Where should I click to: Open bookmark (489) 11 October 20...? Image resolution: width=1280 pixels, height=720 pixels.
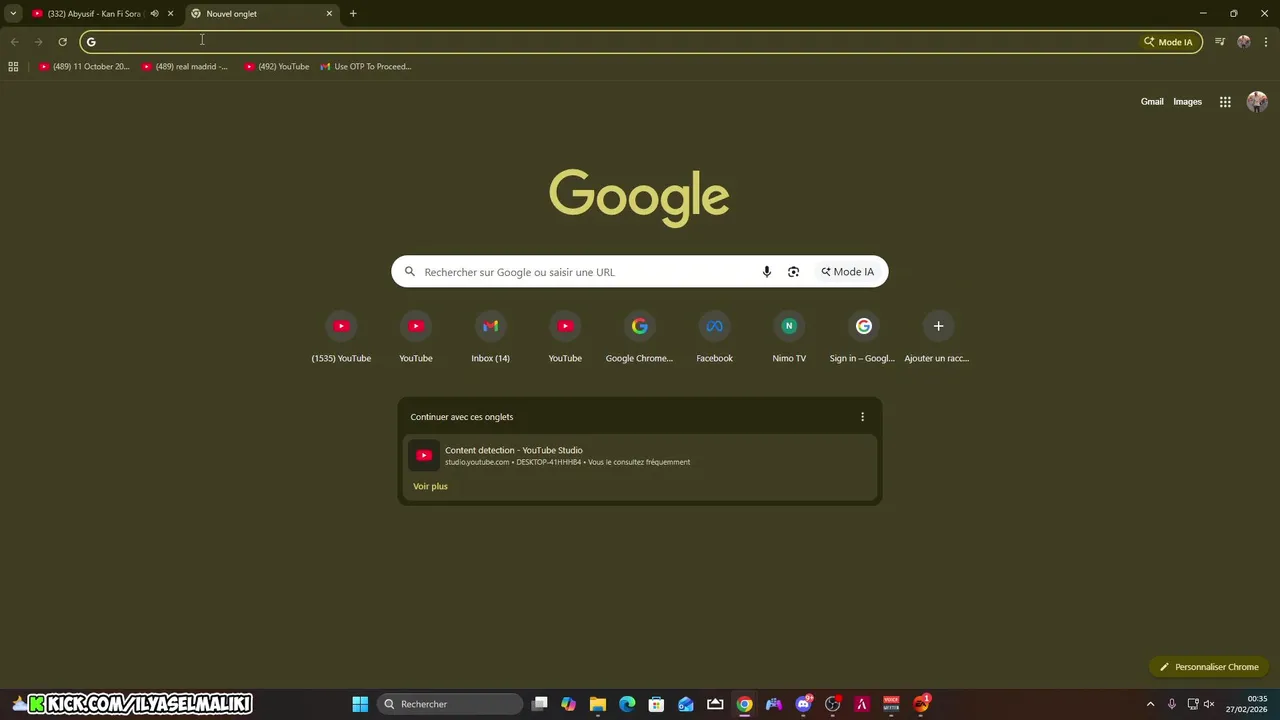pyautogui.click(x=84, y=67)
